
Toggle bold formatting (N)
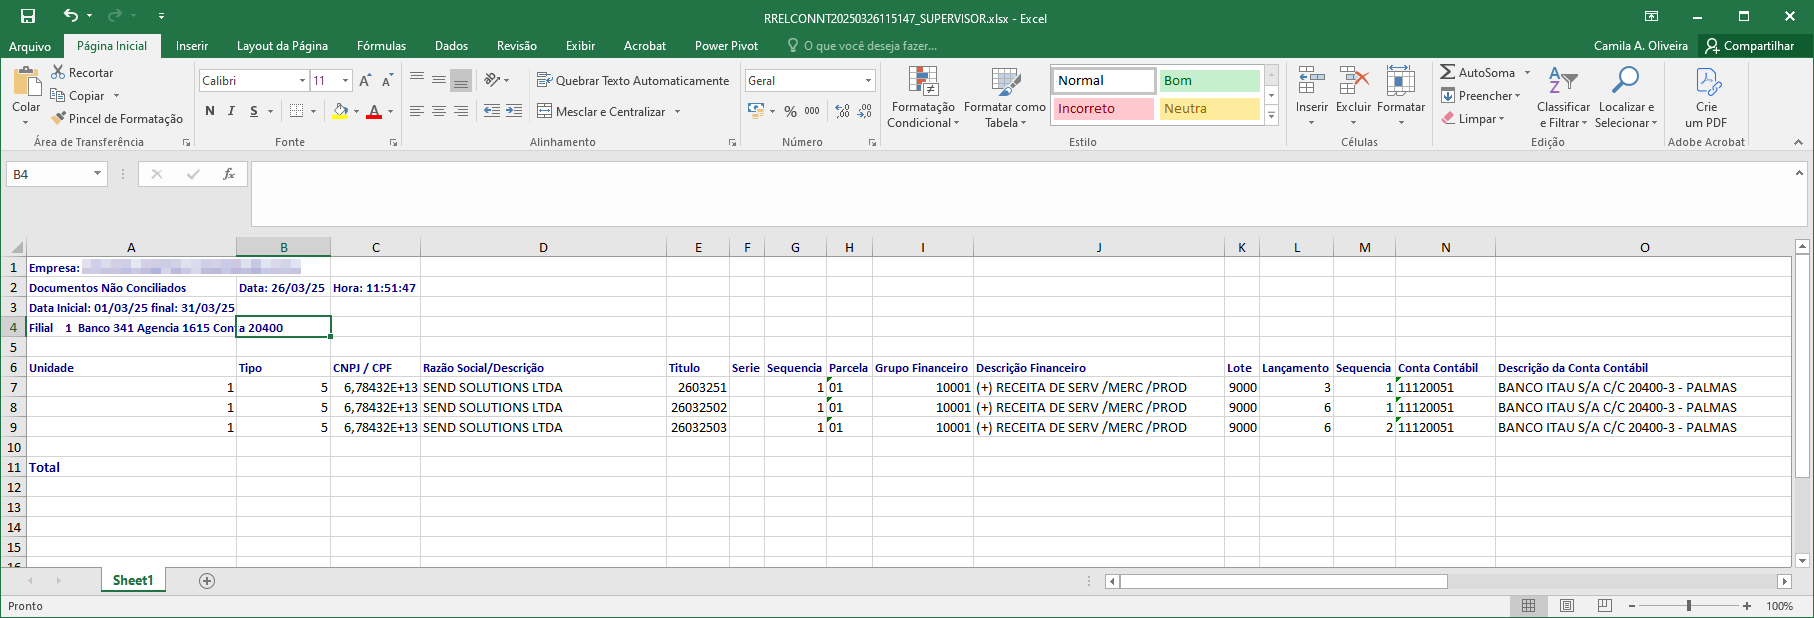coord(210,111)
